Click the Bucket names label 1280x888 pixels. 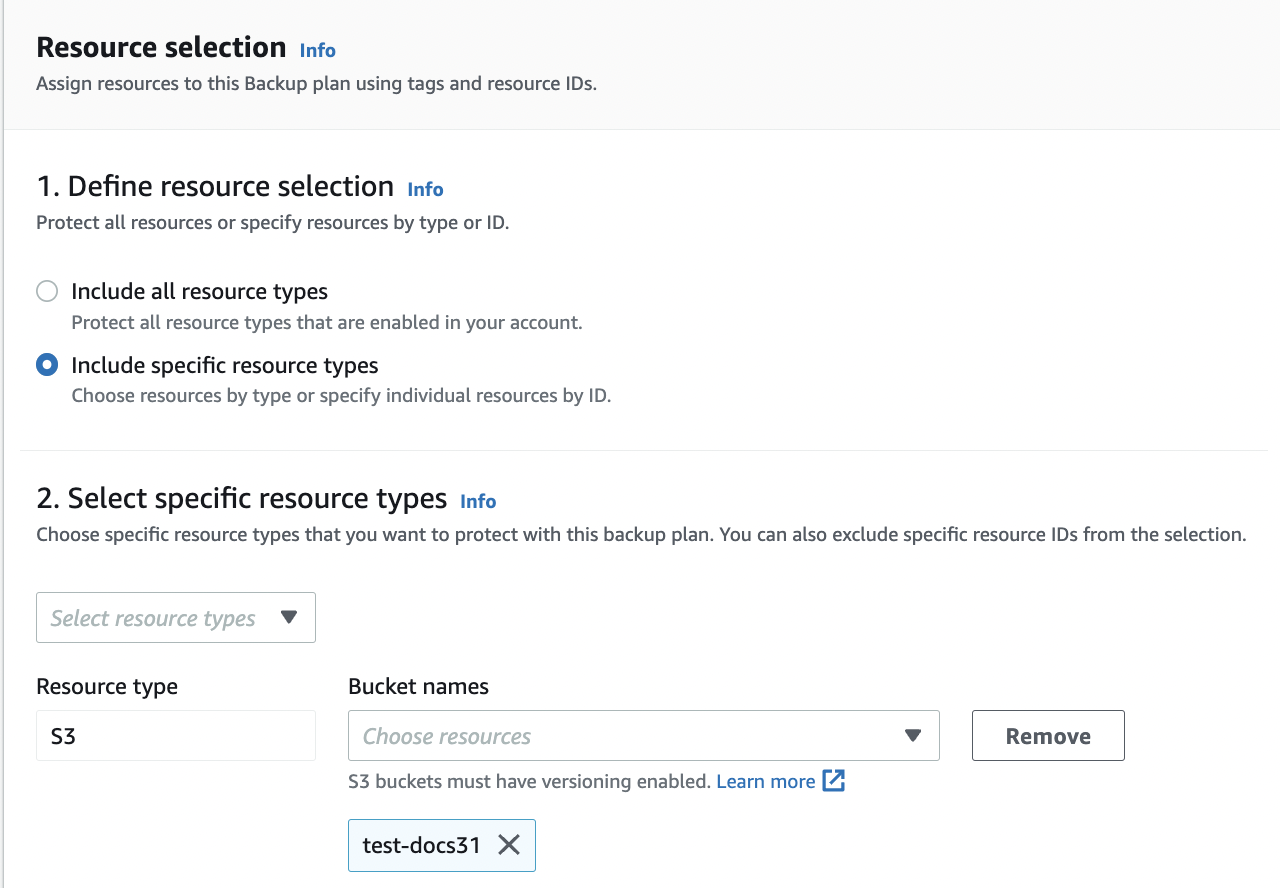pos(418,686)
